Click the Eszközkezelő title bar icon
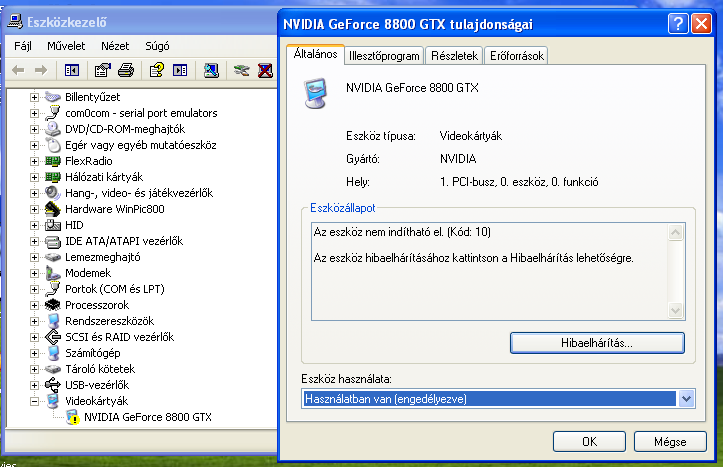The width and height of the screenshot is (723, 467). pyautogui.click(x=15, y=21)
